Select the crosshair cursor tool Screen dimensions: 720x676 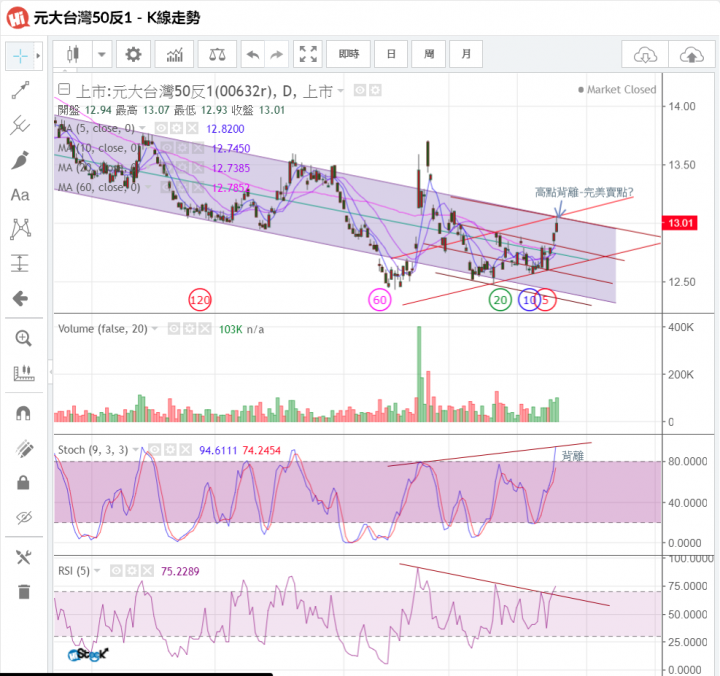click(x=20, y=56)
